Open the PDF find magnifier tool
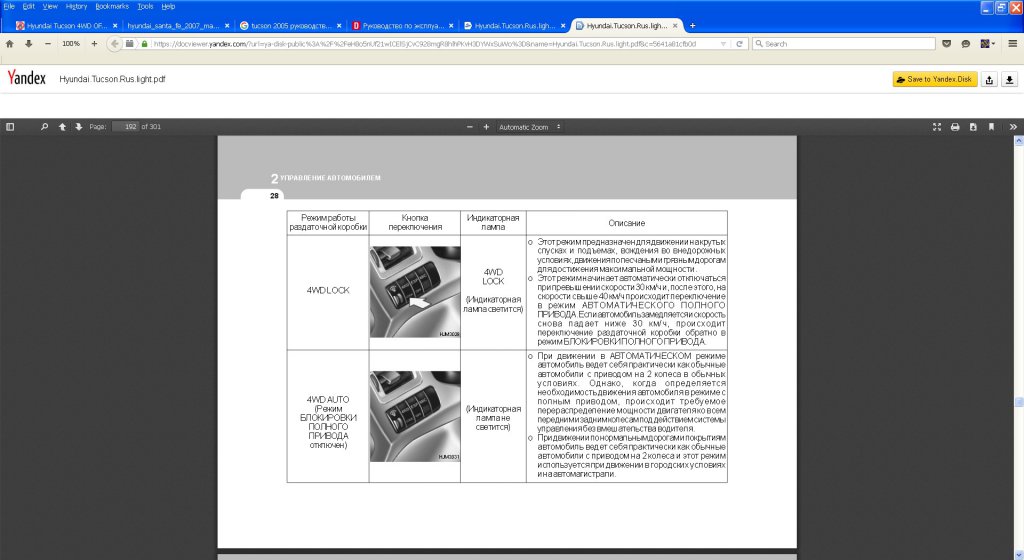Image resolution: width=1024 pixels, height=560 pixels. [x=44, y=127]
